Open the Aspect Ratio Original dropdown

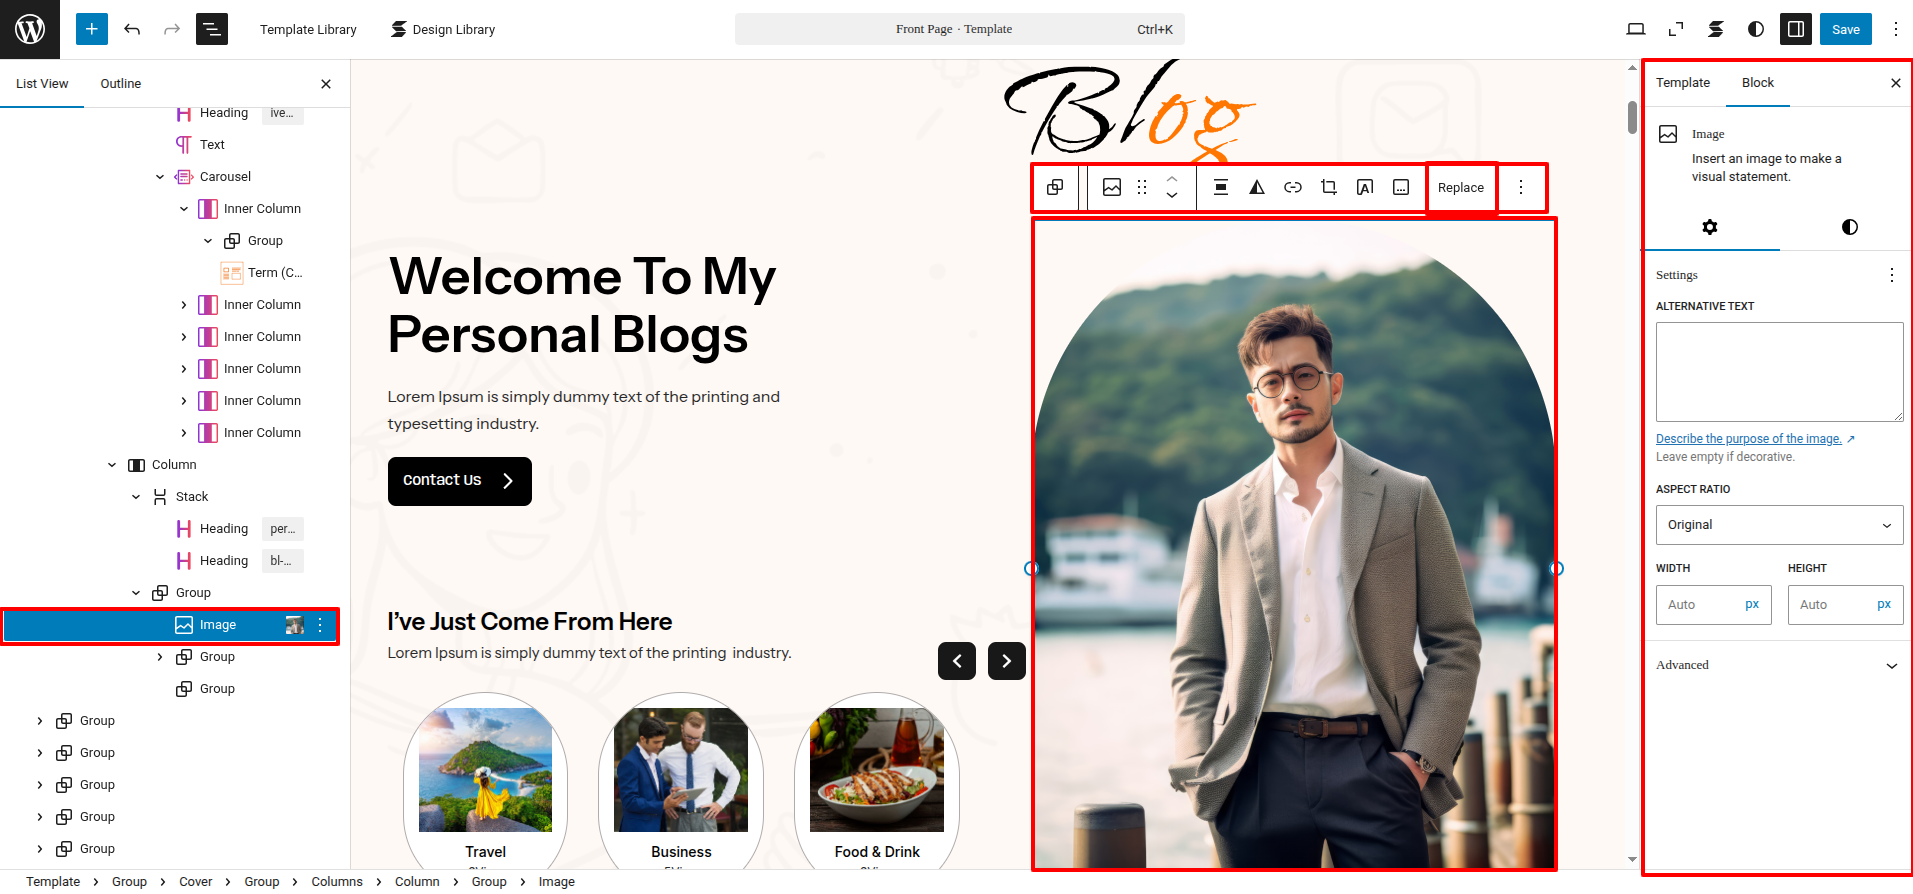1779,525
